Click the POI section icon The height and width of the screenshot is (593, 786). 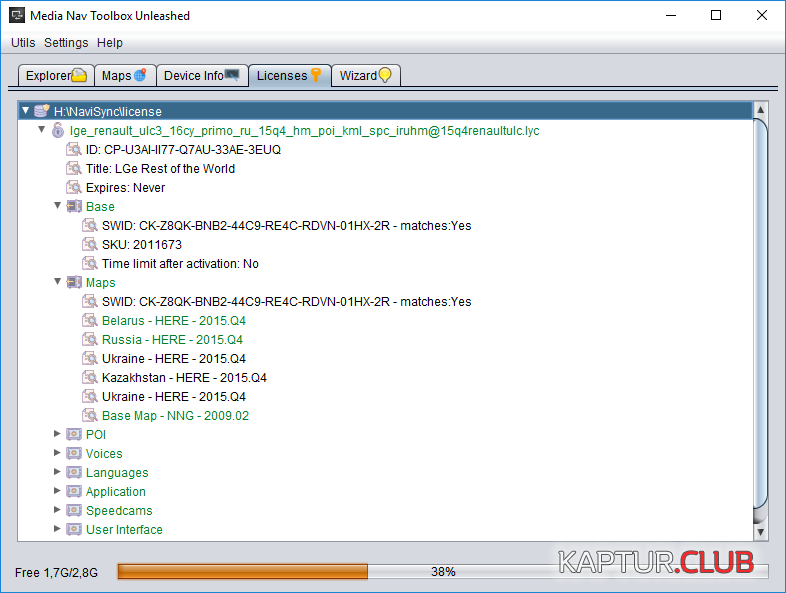[74, 434]
